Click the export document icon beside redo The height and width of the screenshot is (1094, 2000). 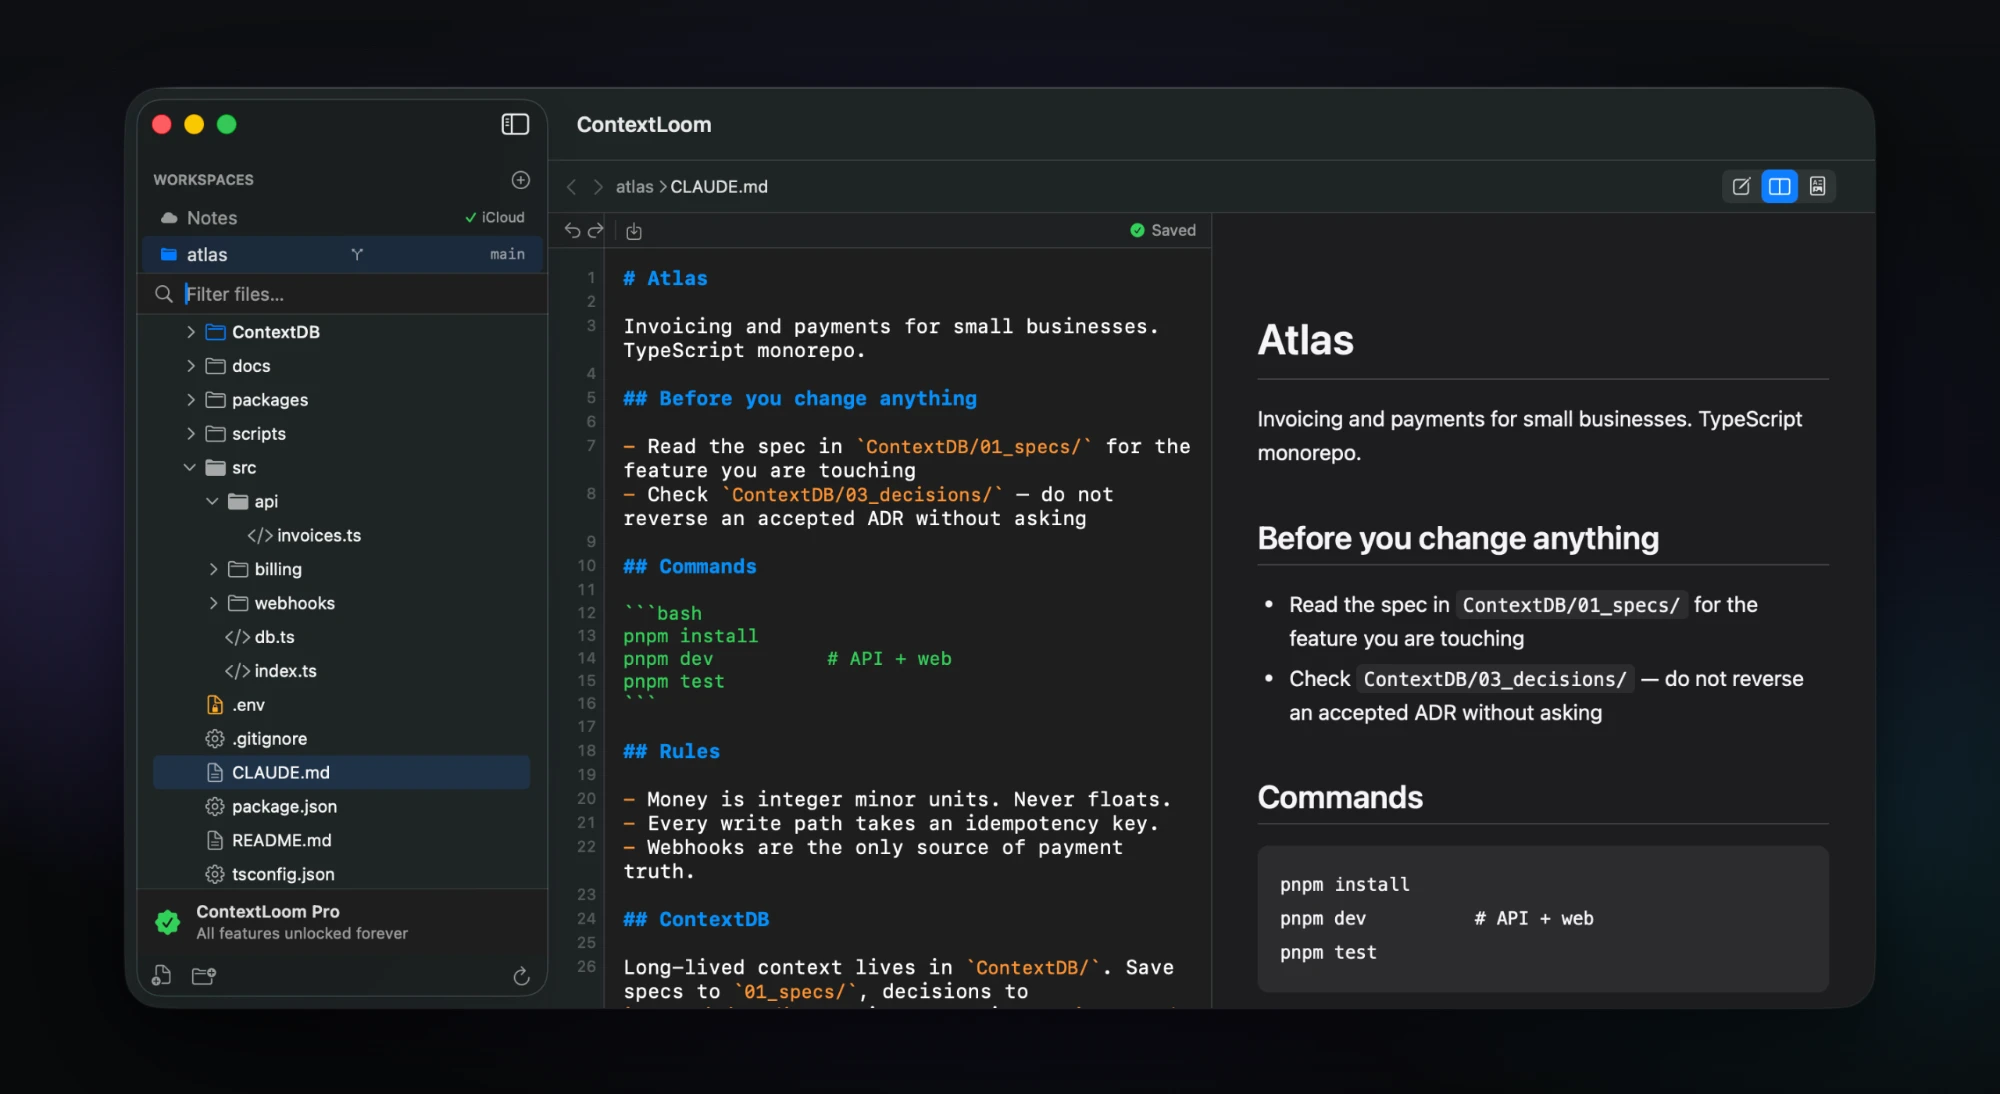634,232
